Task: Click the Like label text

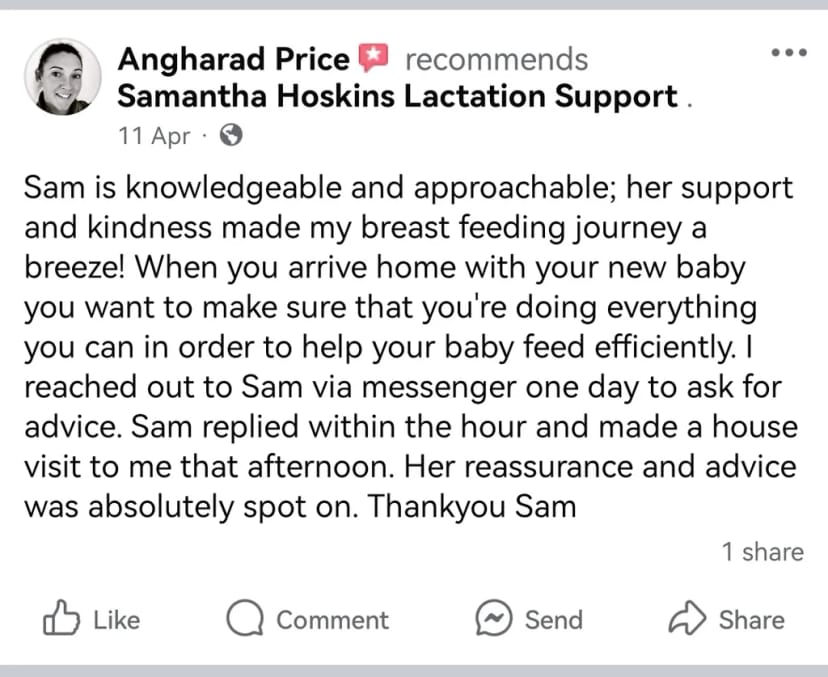Action: pyautogui.click(x=117, y=619)
